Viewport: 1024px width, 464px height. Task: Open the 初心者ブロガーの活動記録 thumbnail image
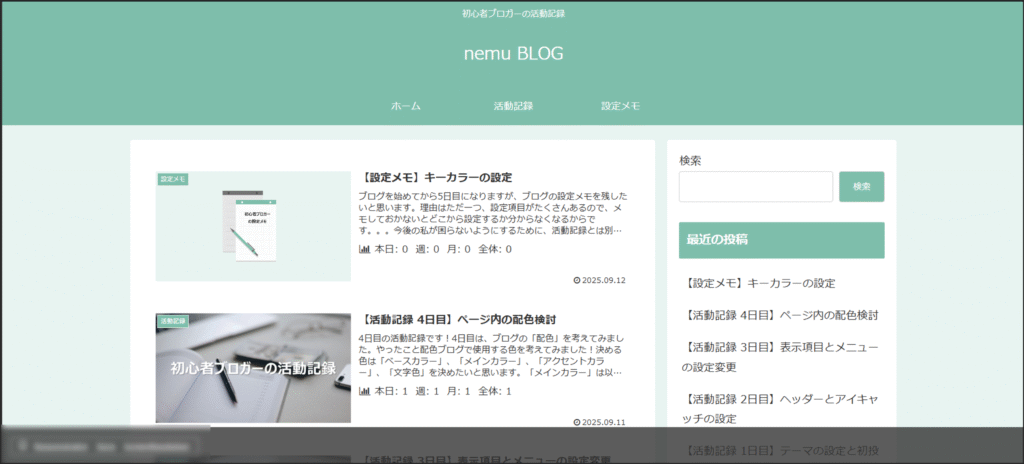coord(253,368)
